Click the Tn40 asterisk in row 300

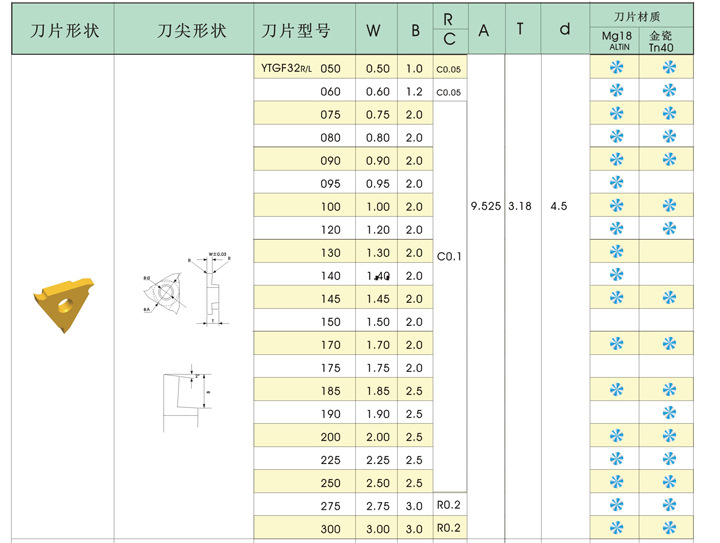click(669, 528)
